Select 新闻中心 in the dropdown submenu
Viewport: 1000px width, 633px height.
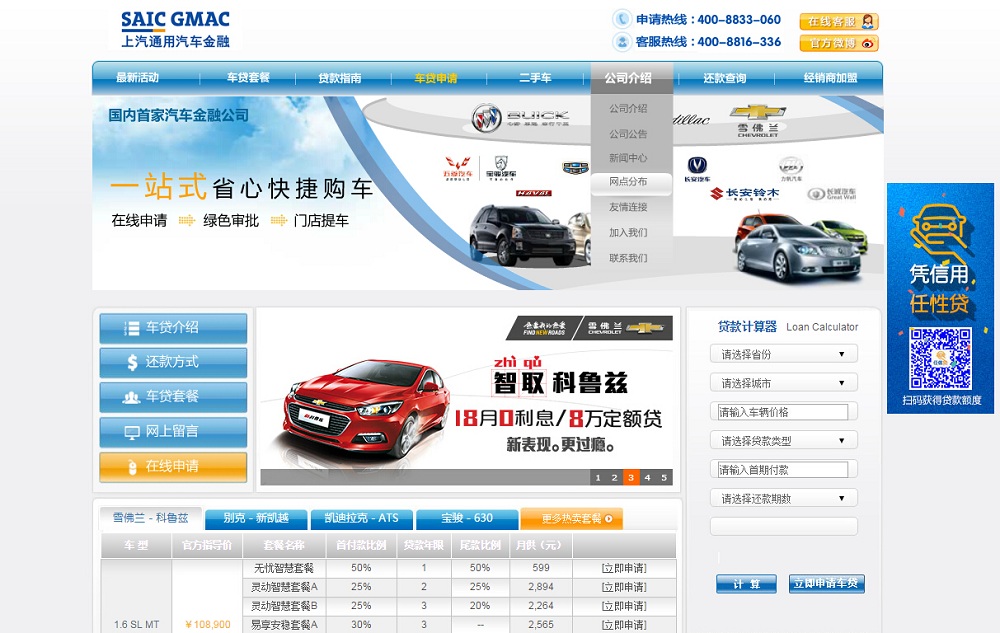(x=628, y=158)
